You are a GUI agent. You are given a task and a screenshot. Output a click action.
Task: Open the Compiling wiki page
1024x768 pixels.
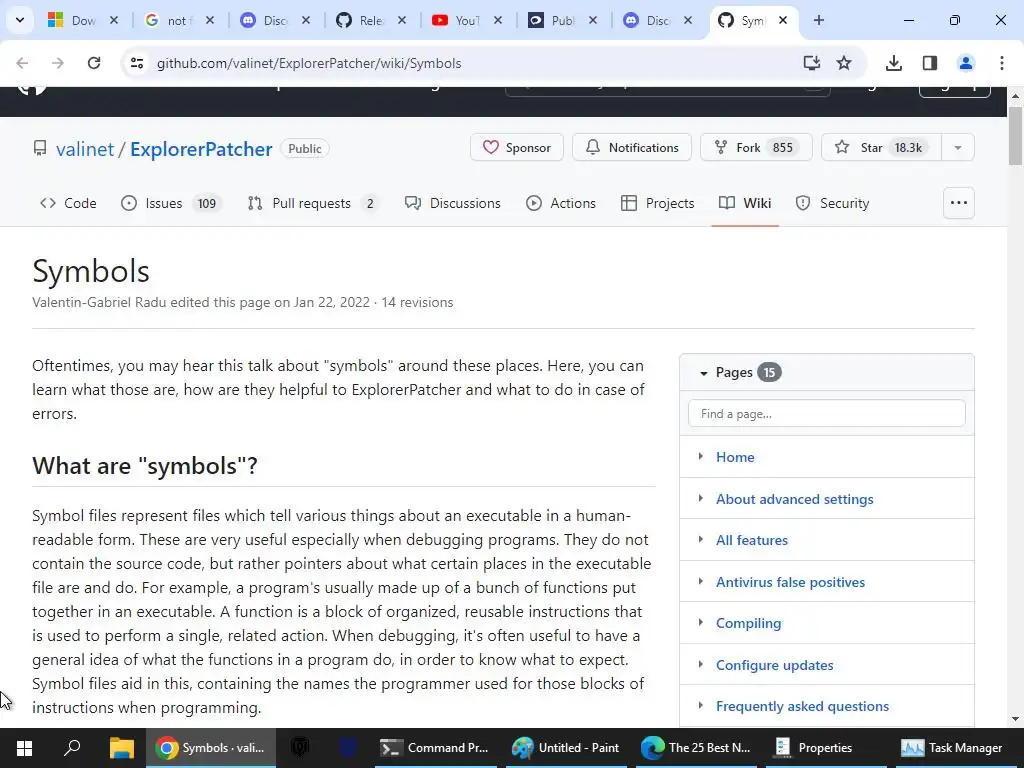(x=748, y=623)
